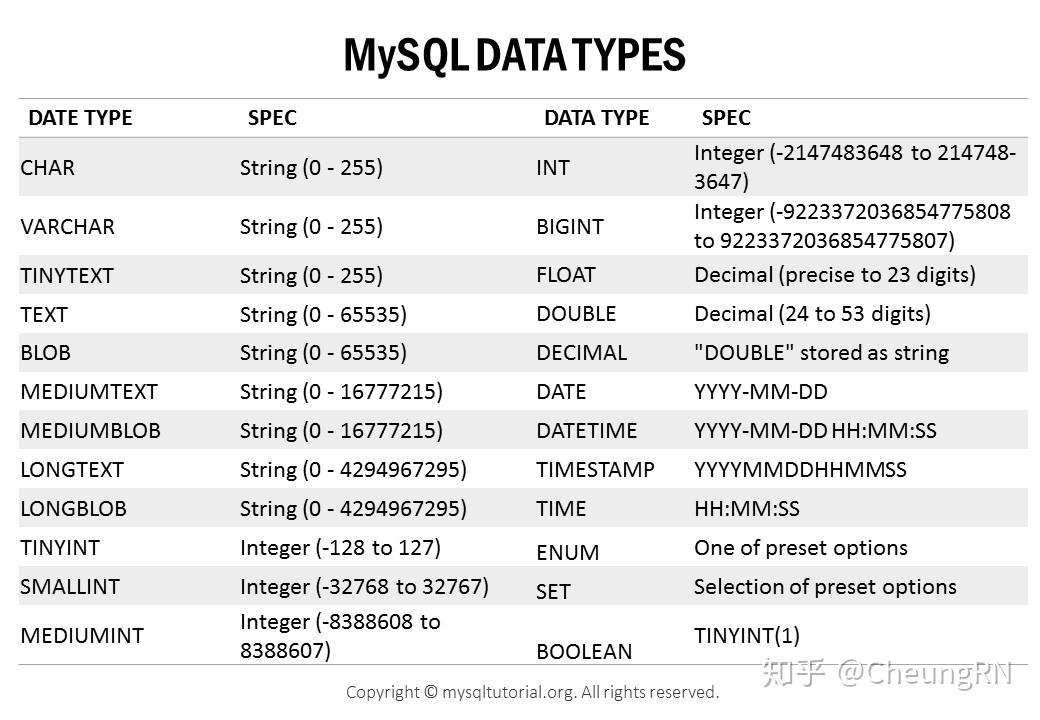The height and width of the screenshot is (720, 1040).
Task: Click the SMALLINT row label
Action: tap(70, 587)
